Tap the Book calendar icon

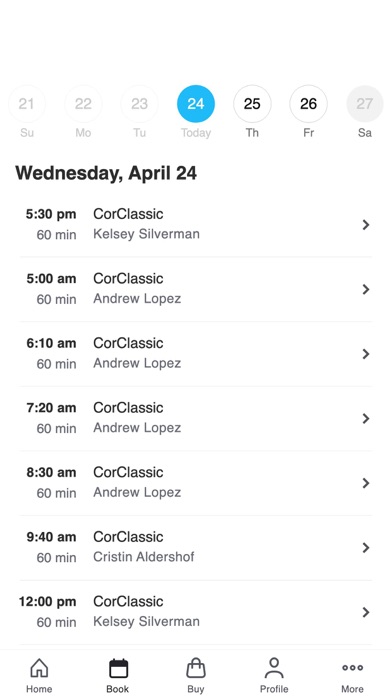(118, 668)
